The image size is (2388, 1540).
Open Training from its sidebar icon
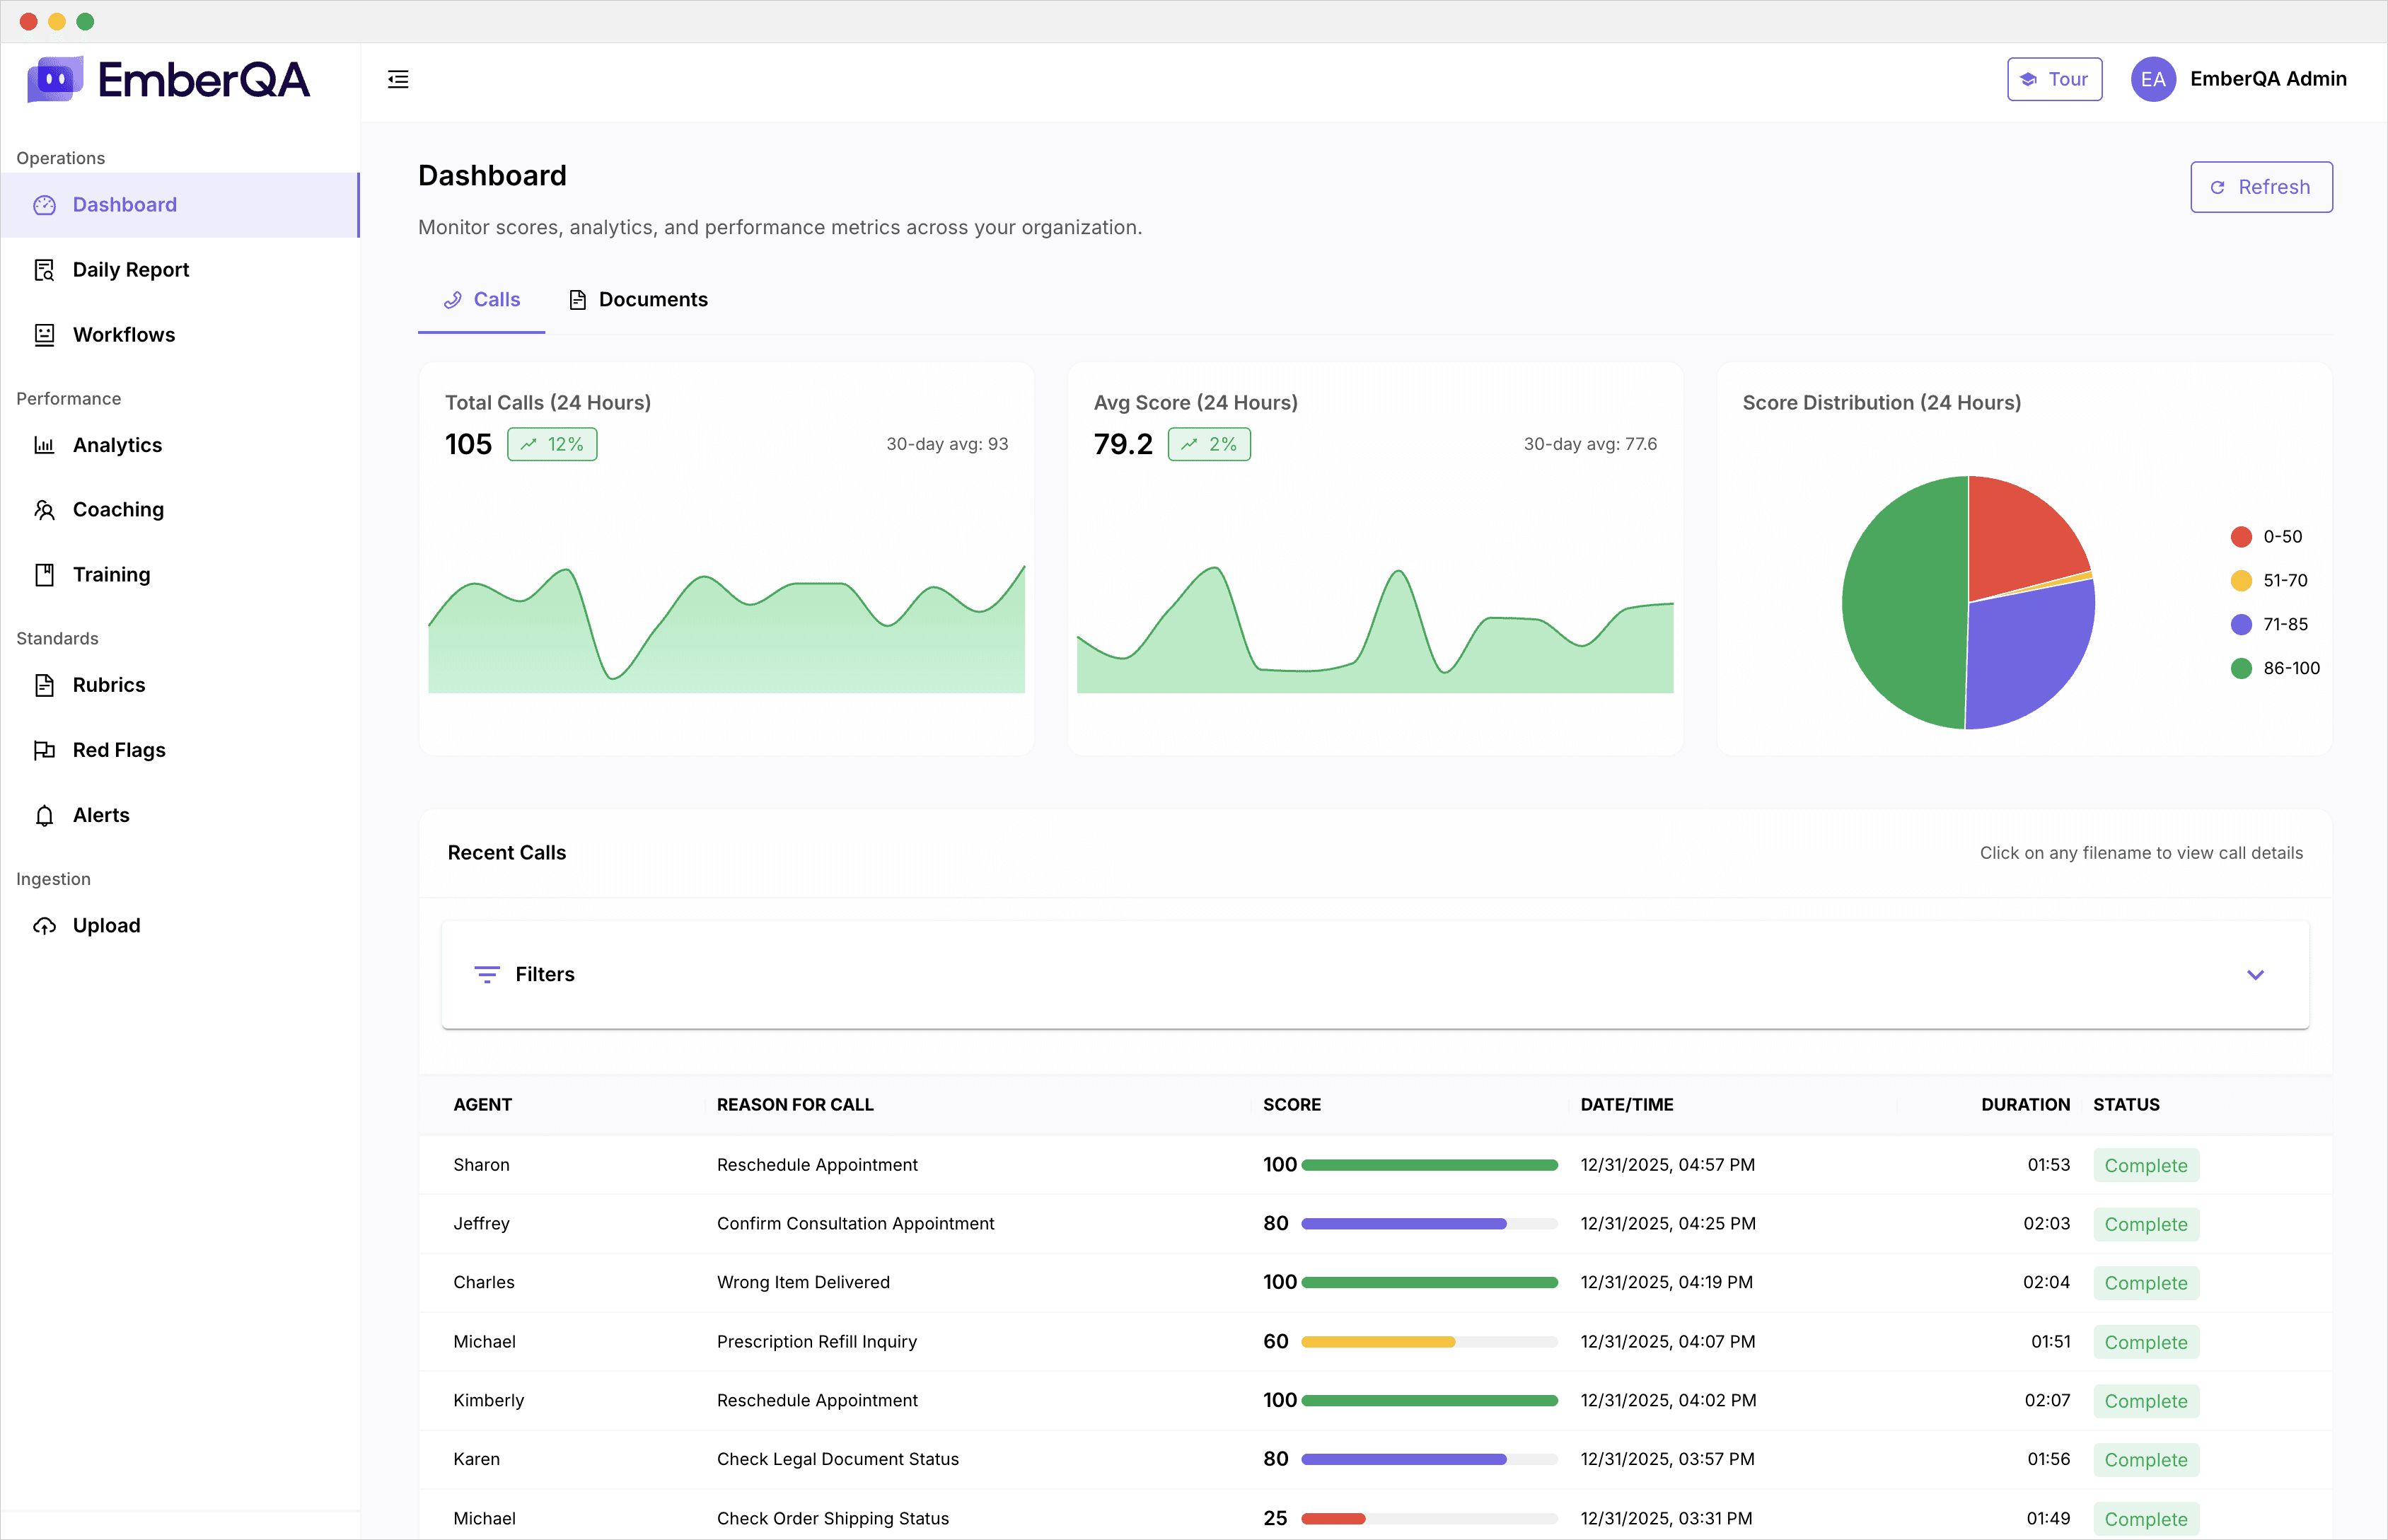[44, 574]
